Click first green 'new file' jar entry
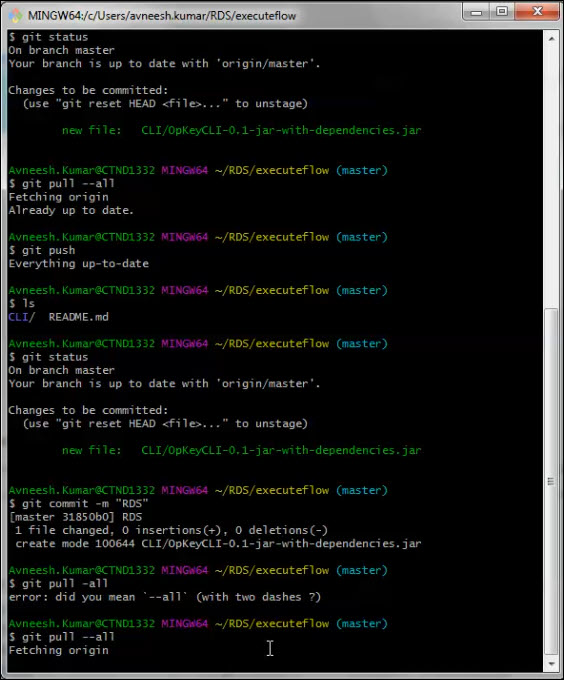Image resolution: width=564 pixels, height=680 pixels. tap(241, 130)
